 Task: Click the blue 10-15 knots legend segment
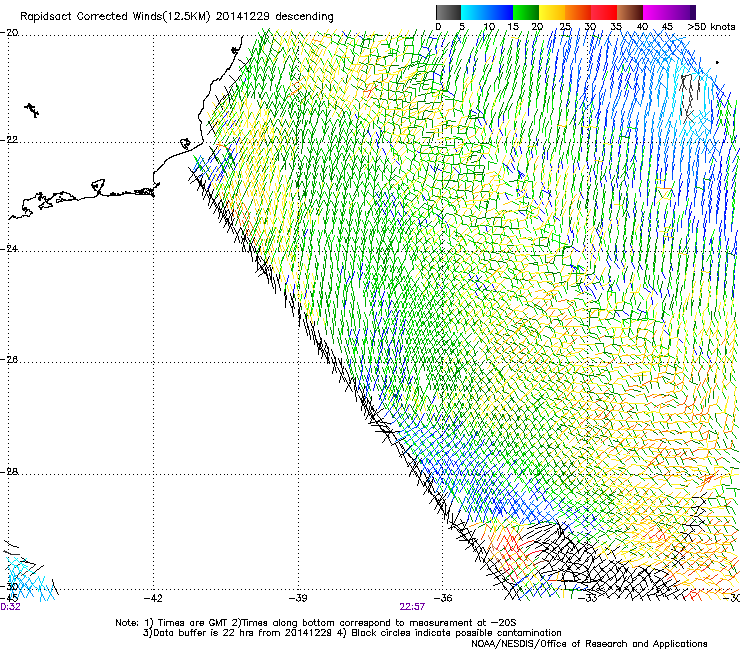[500, 12]
